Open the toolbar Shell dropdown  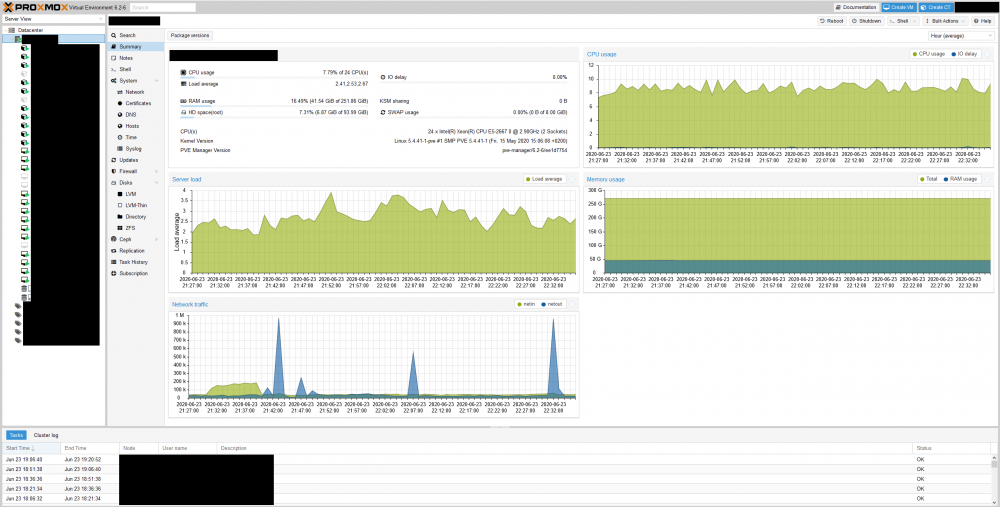point(903,21)
